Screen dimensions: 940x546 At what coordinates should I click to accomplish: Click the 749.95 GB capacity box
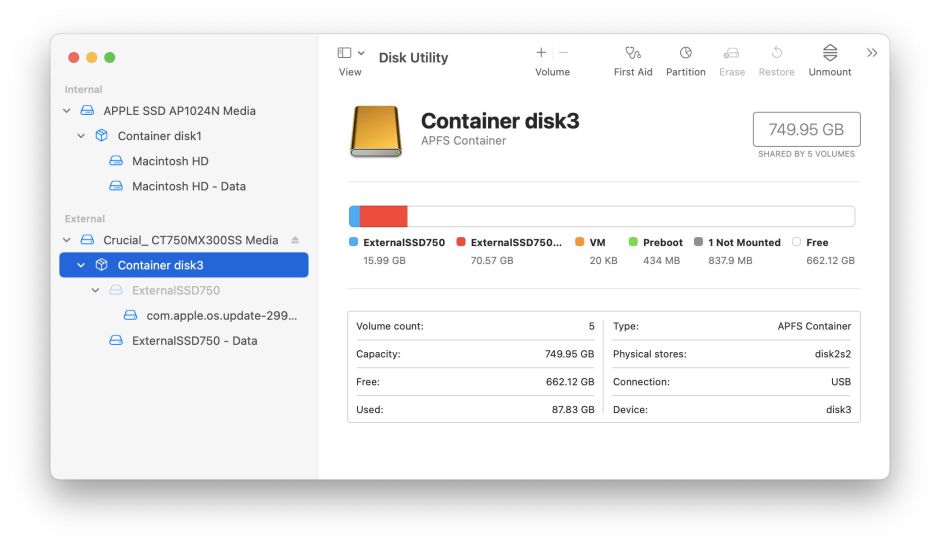[806, 130]
